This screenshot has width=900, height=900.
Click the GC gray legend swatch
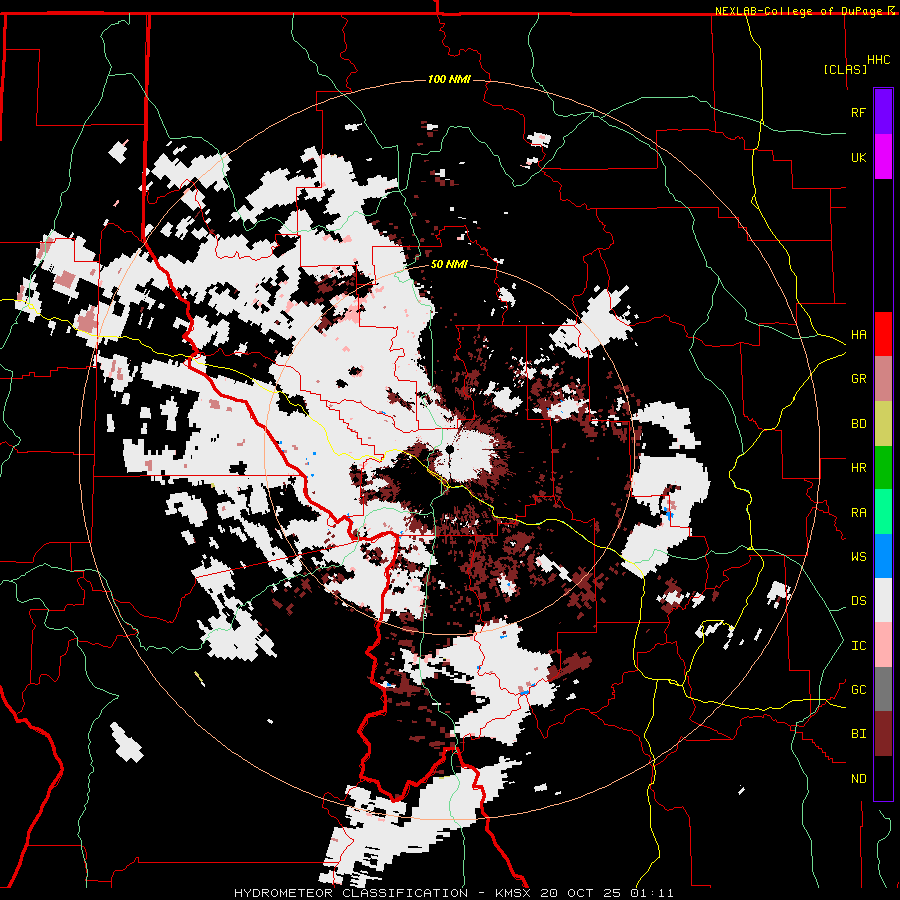(x=883, y=689)
